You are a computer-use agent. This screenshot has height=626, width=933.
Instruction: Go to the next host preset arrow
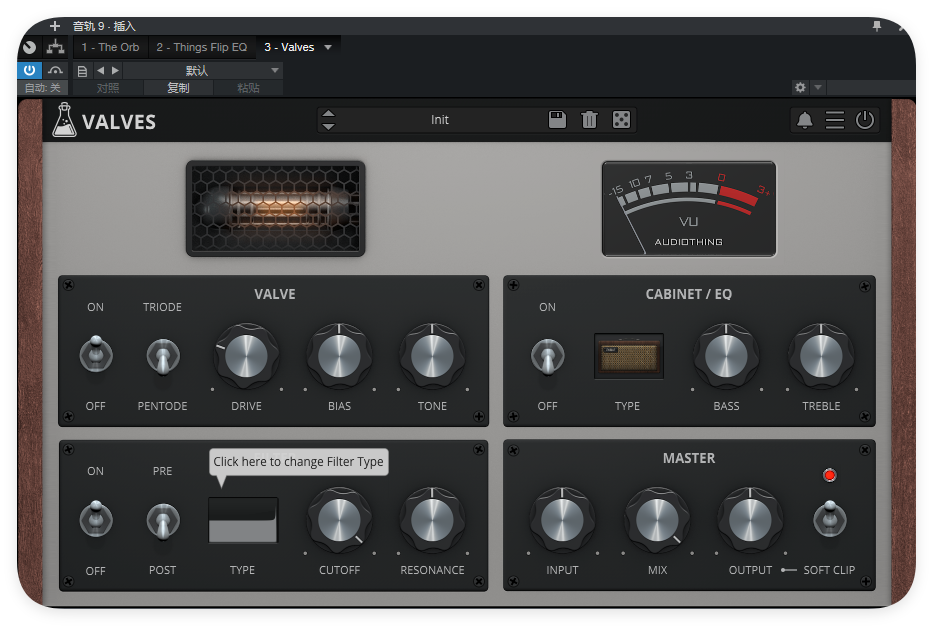[x=115, y=70]
